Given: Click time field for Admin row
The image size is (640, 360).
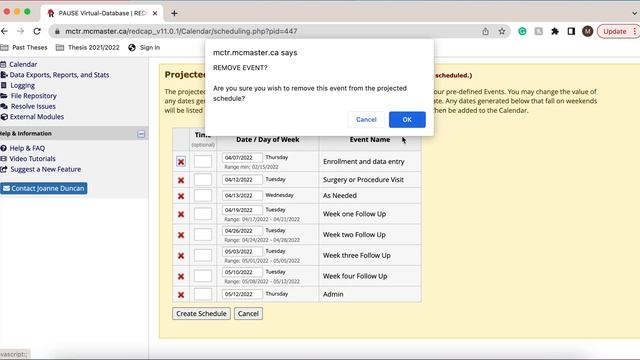Looking at the screenshot, I should click(x=203, y=294).
